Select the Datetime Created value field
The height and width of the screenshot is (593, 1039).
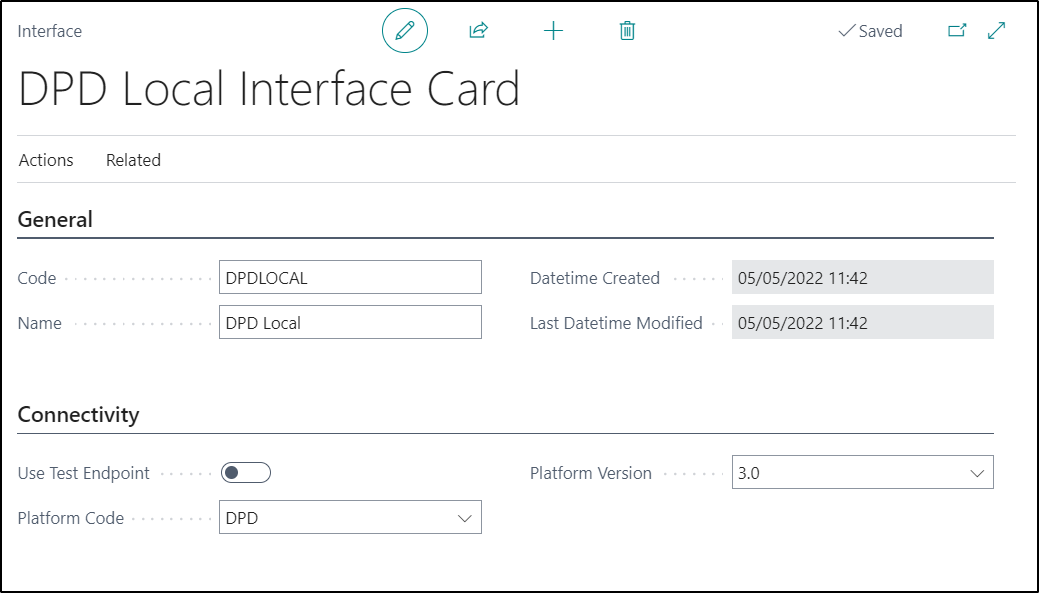862,277
